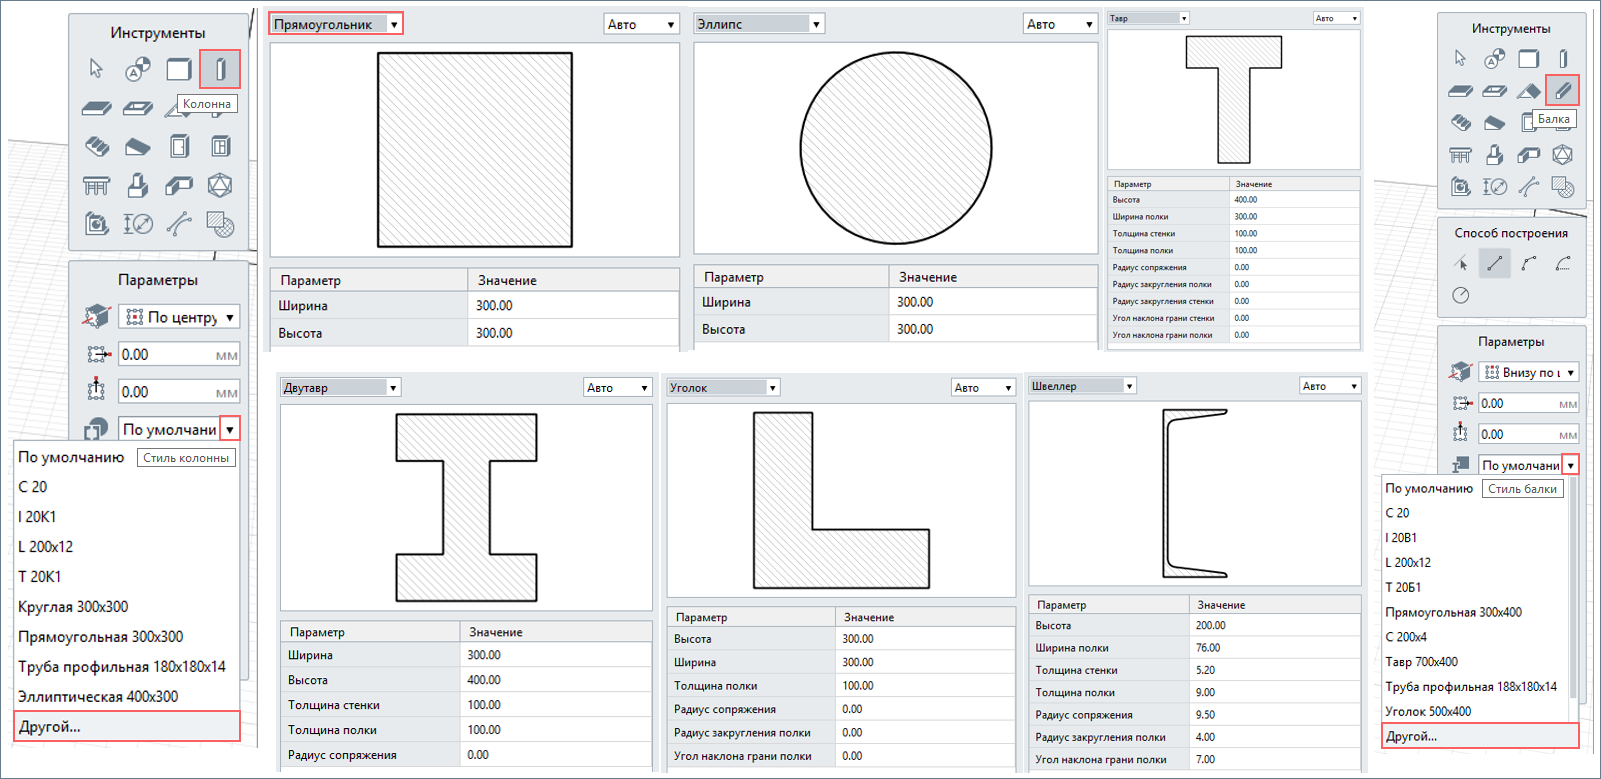Click the Толщина полки 100.00 in Уголок table

(x=925, y=686)
